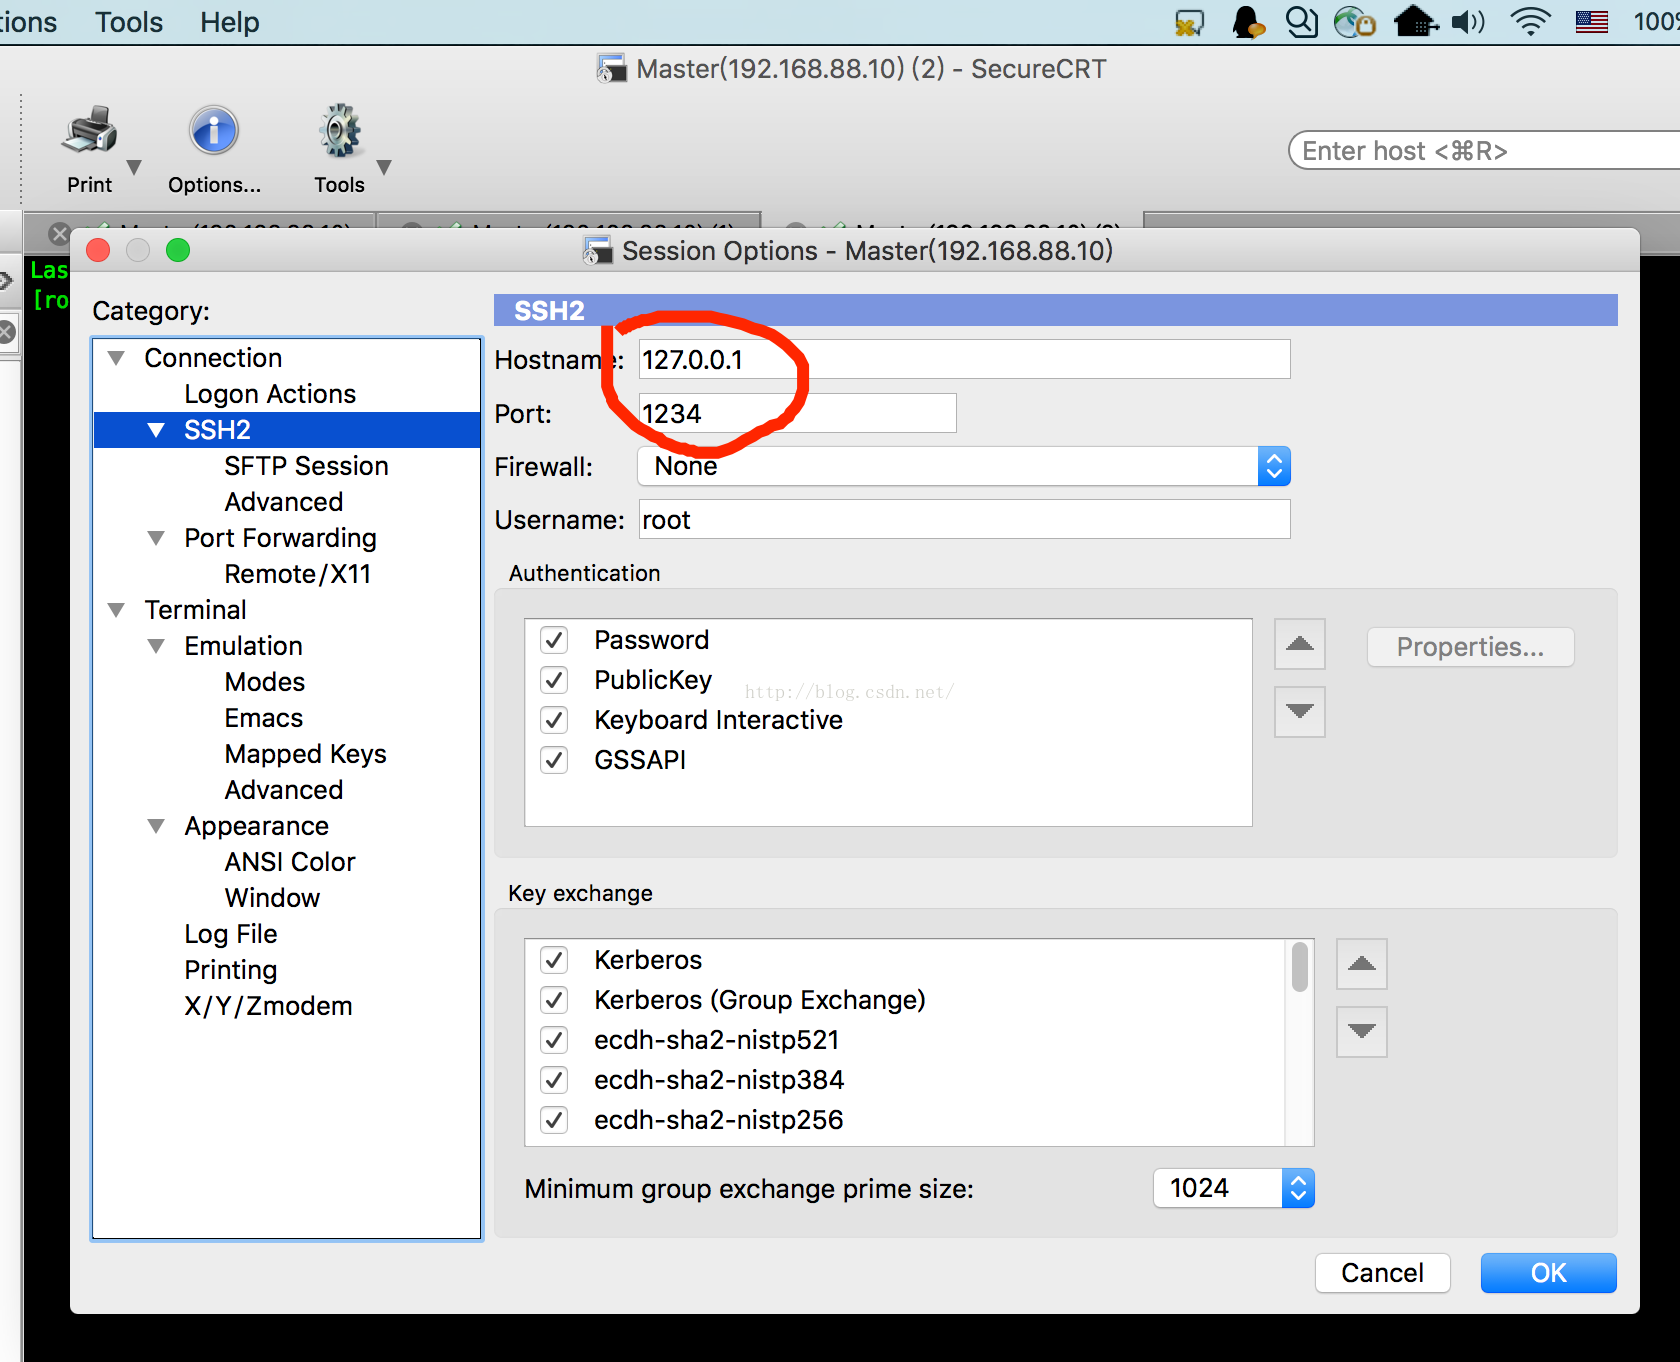Select X/Y/Zmodem category
Screen dimensions: 1680x1362
(x=268, y=1006)
